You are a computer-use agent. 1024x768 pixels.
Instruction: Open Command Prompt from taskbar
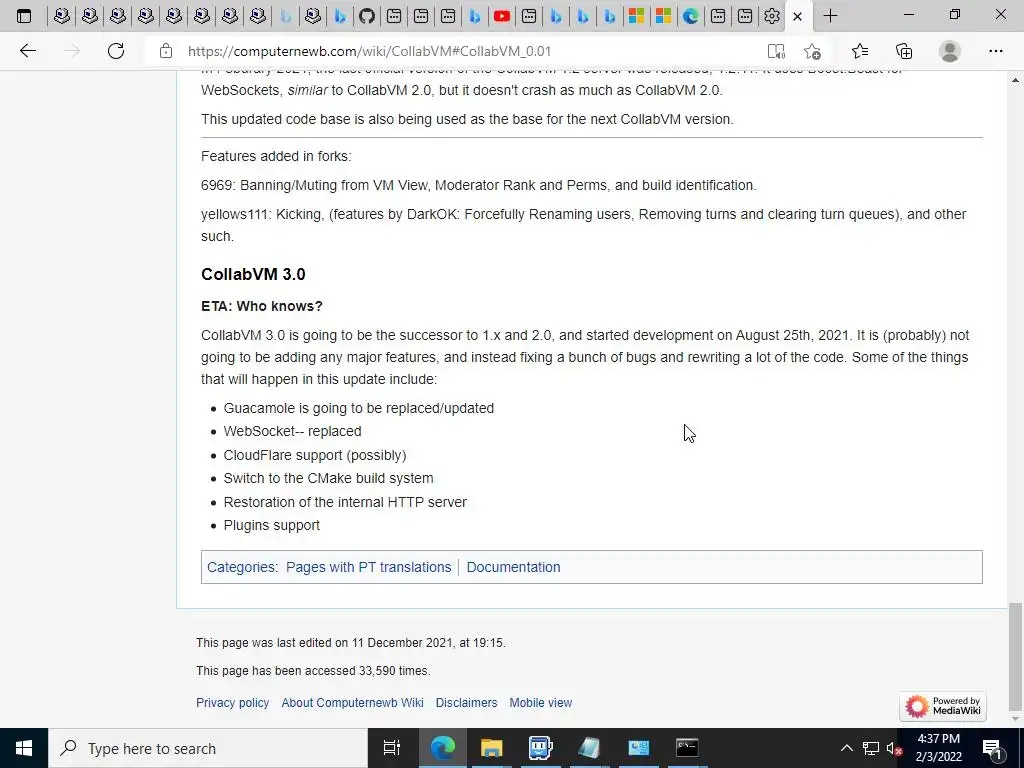click(687, 748)
